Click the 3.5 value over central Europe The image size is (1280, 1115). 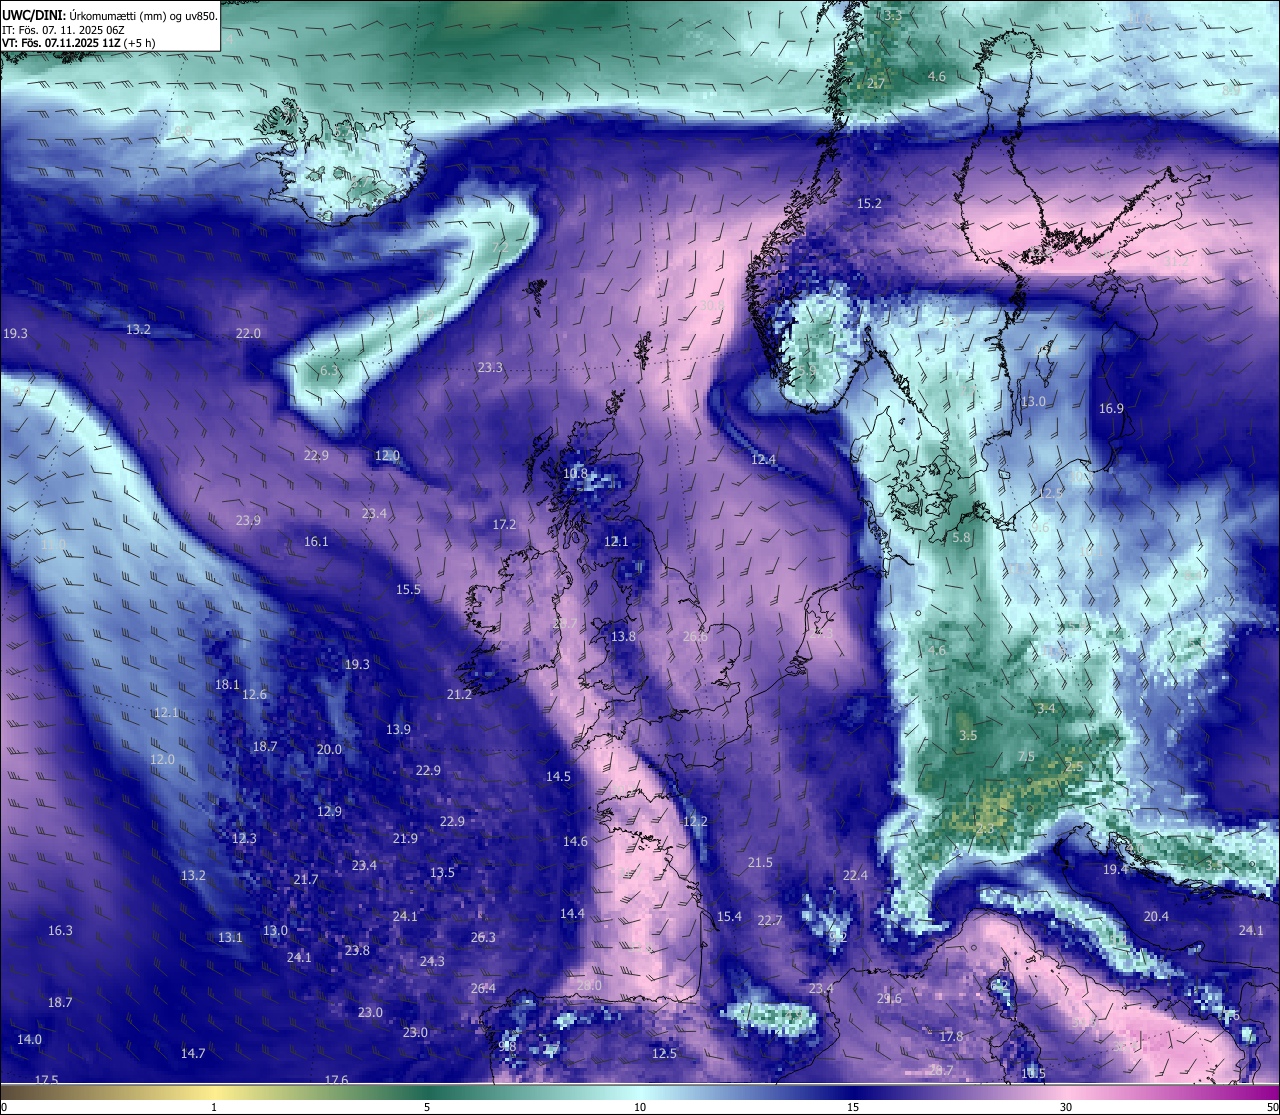click(968, 735)
